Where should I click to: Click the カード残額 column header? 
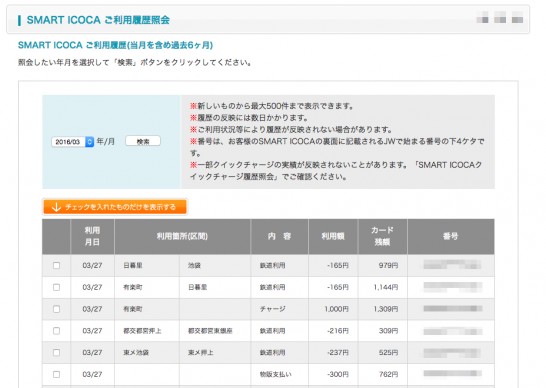(382, 236)
